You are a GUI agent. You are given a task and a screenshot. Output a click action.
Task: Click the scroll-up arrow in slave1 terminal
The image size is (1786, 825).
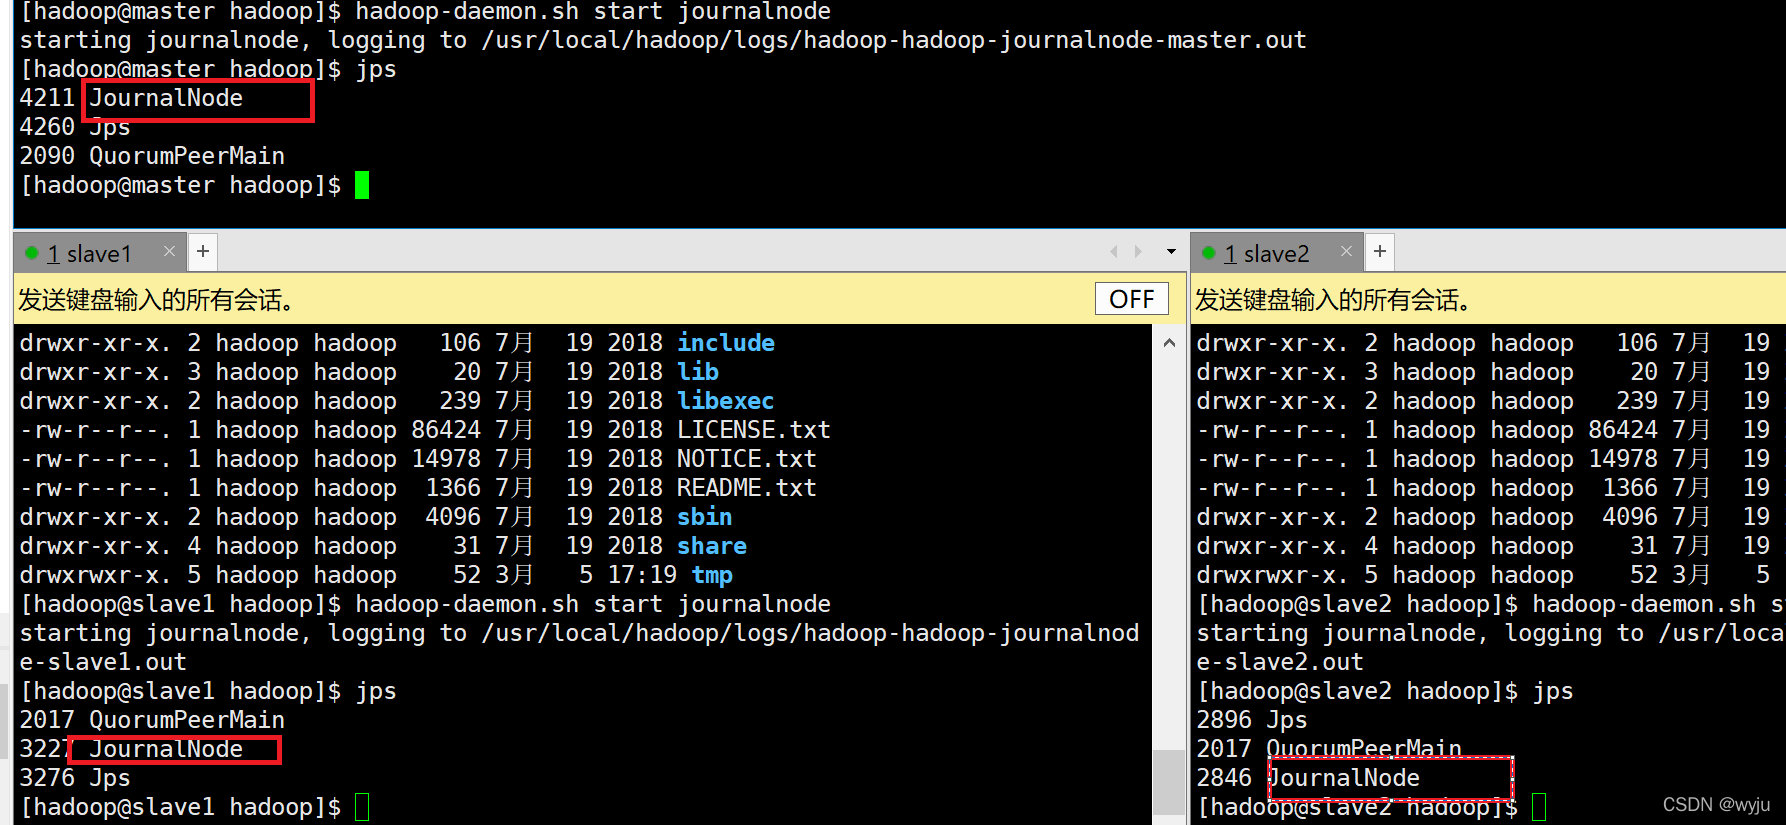coord(1169,343)
